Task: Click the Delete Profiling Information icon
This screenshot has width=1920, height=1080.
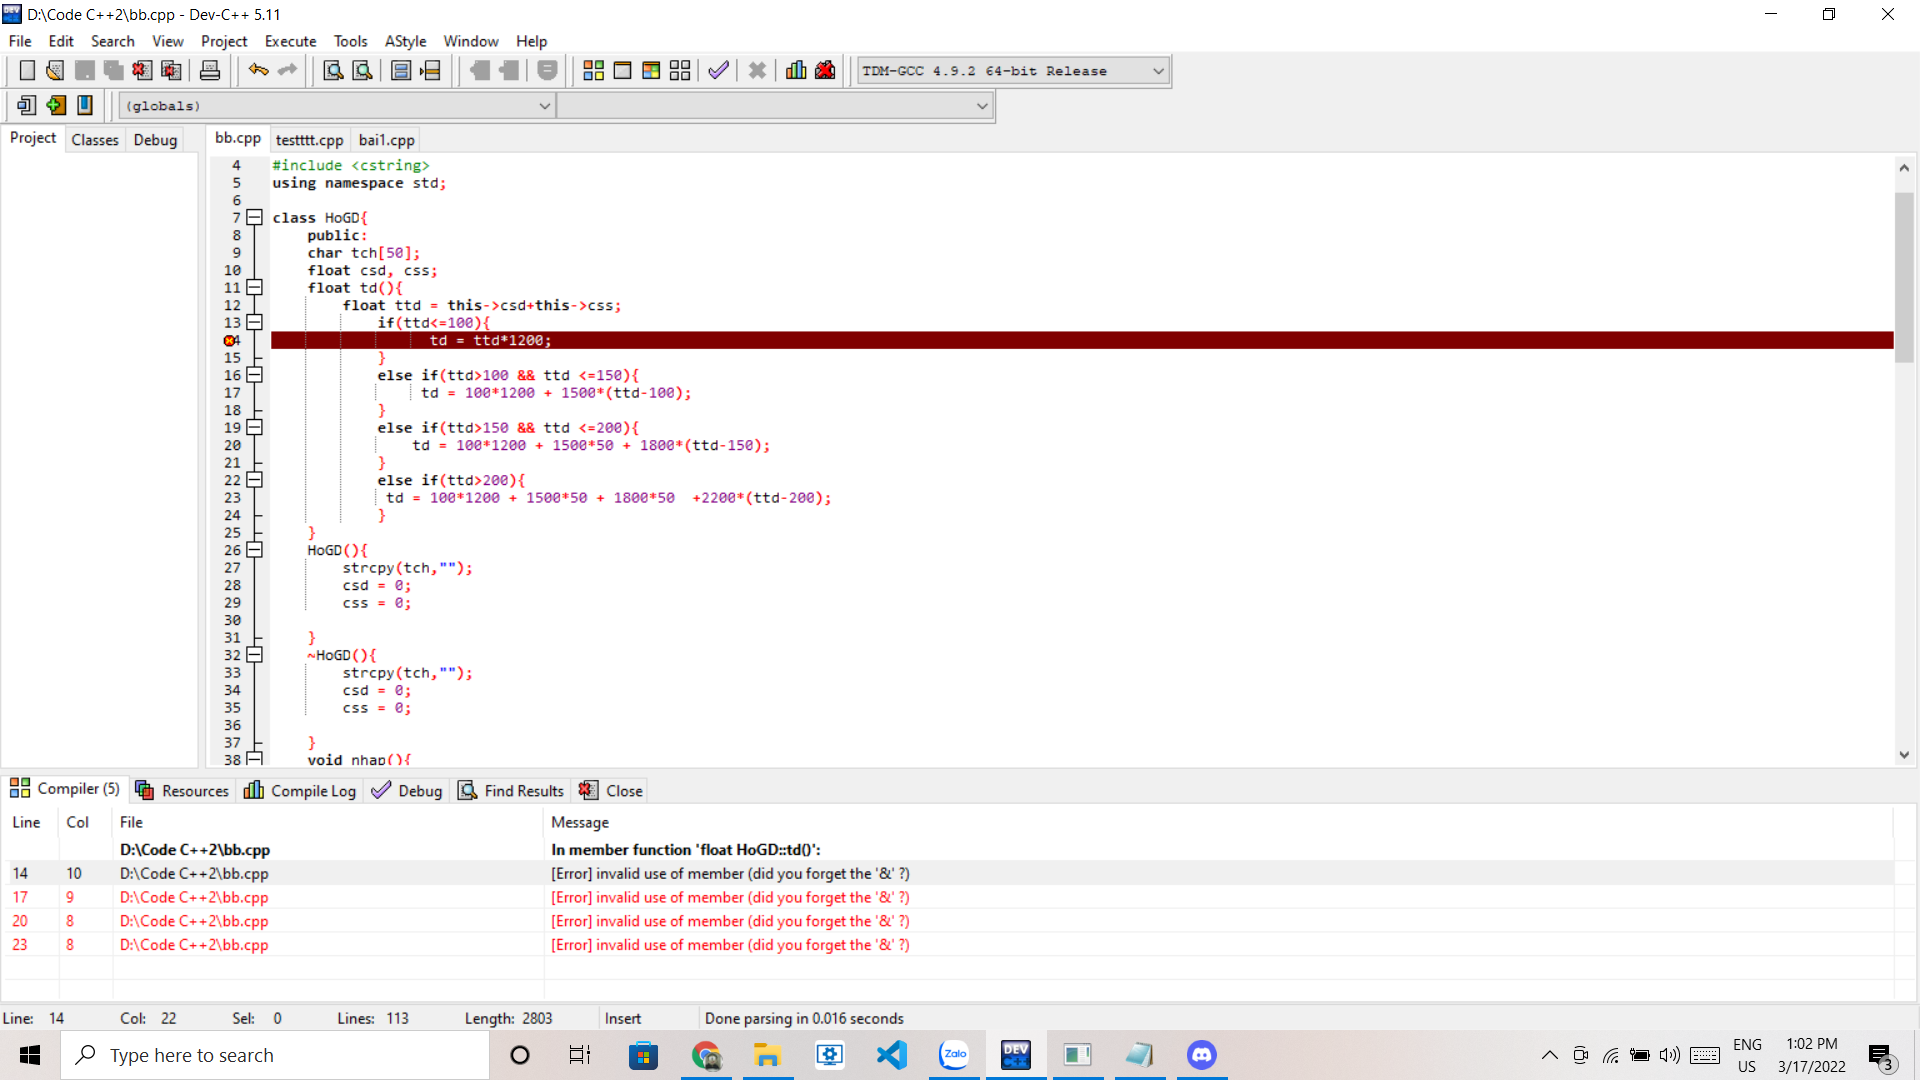Action: point(825,70)
